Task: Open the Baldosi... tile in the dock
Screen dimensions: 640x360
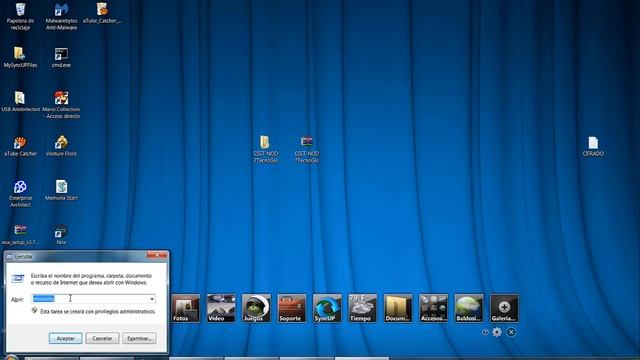Action: [x=469, y=308]
